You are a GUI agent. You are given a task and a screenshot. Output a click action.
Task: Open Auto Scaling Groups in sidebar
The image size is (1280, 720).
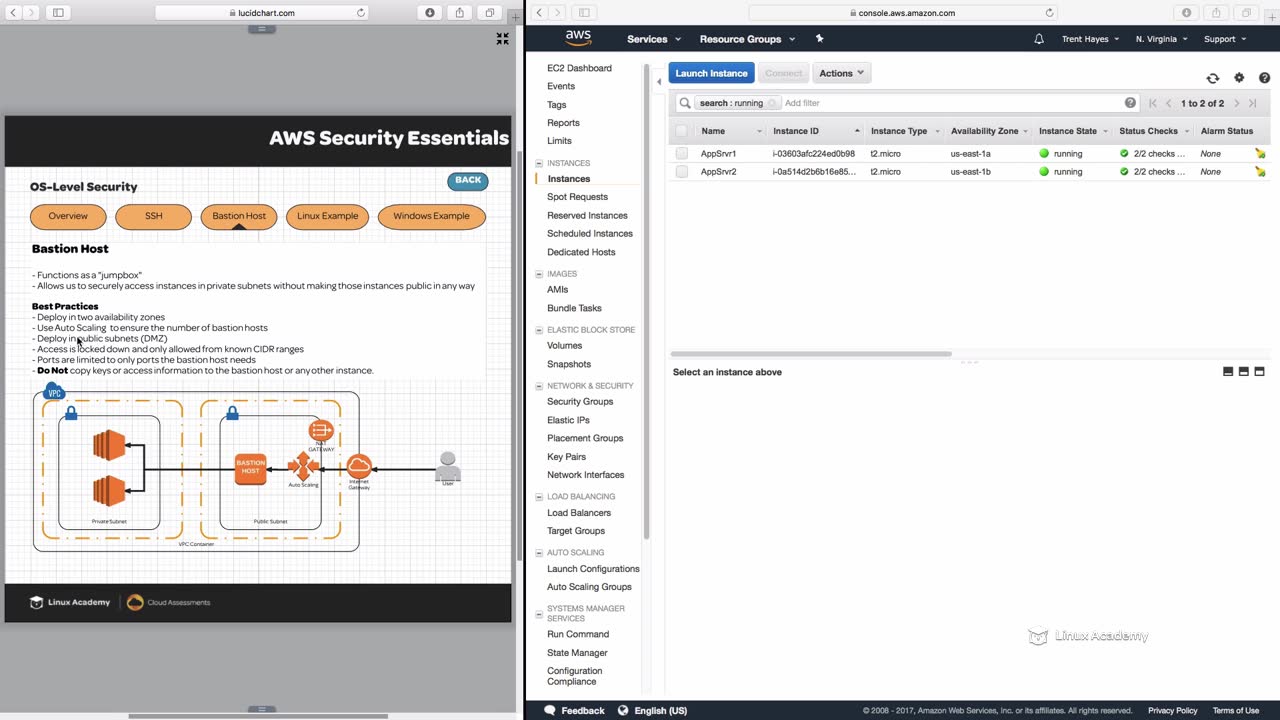pos(589,587)
